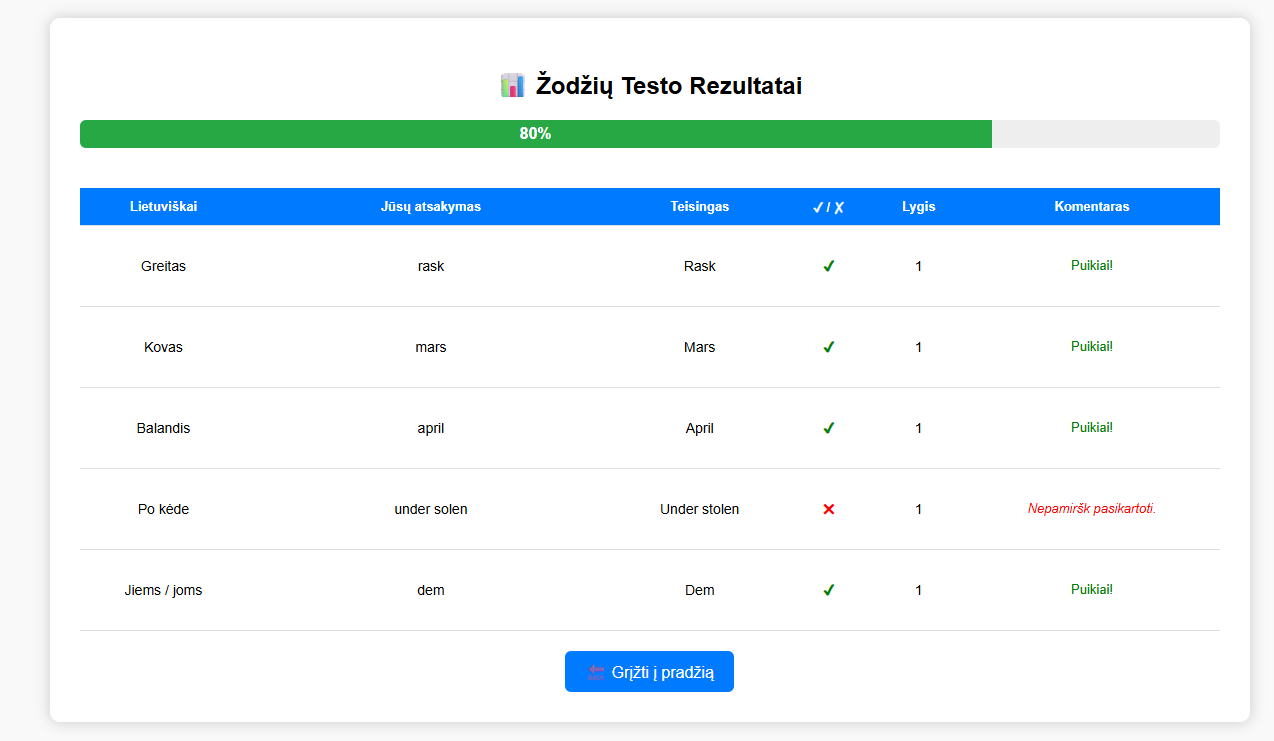The width and height of the screenshot is (1274, 741).
Task: Click the Lithuanian word Balandis
Action: (x=163, y=428)
